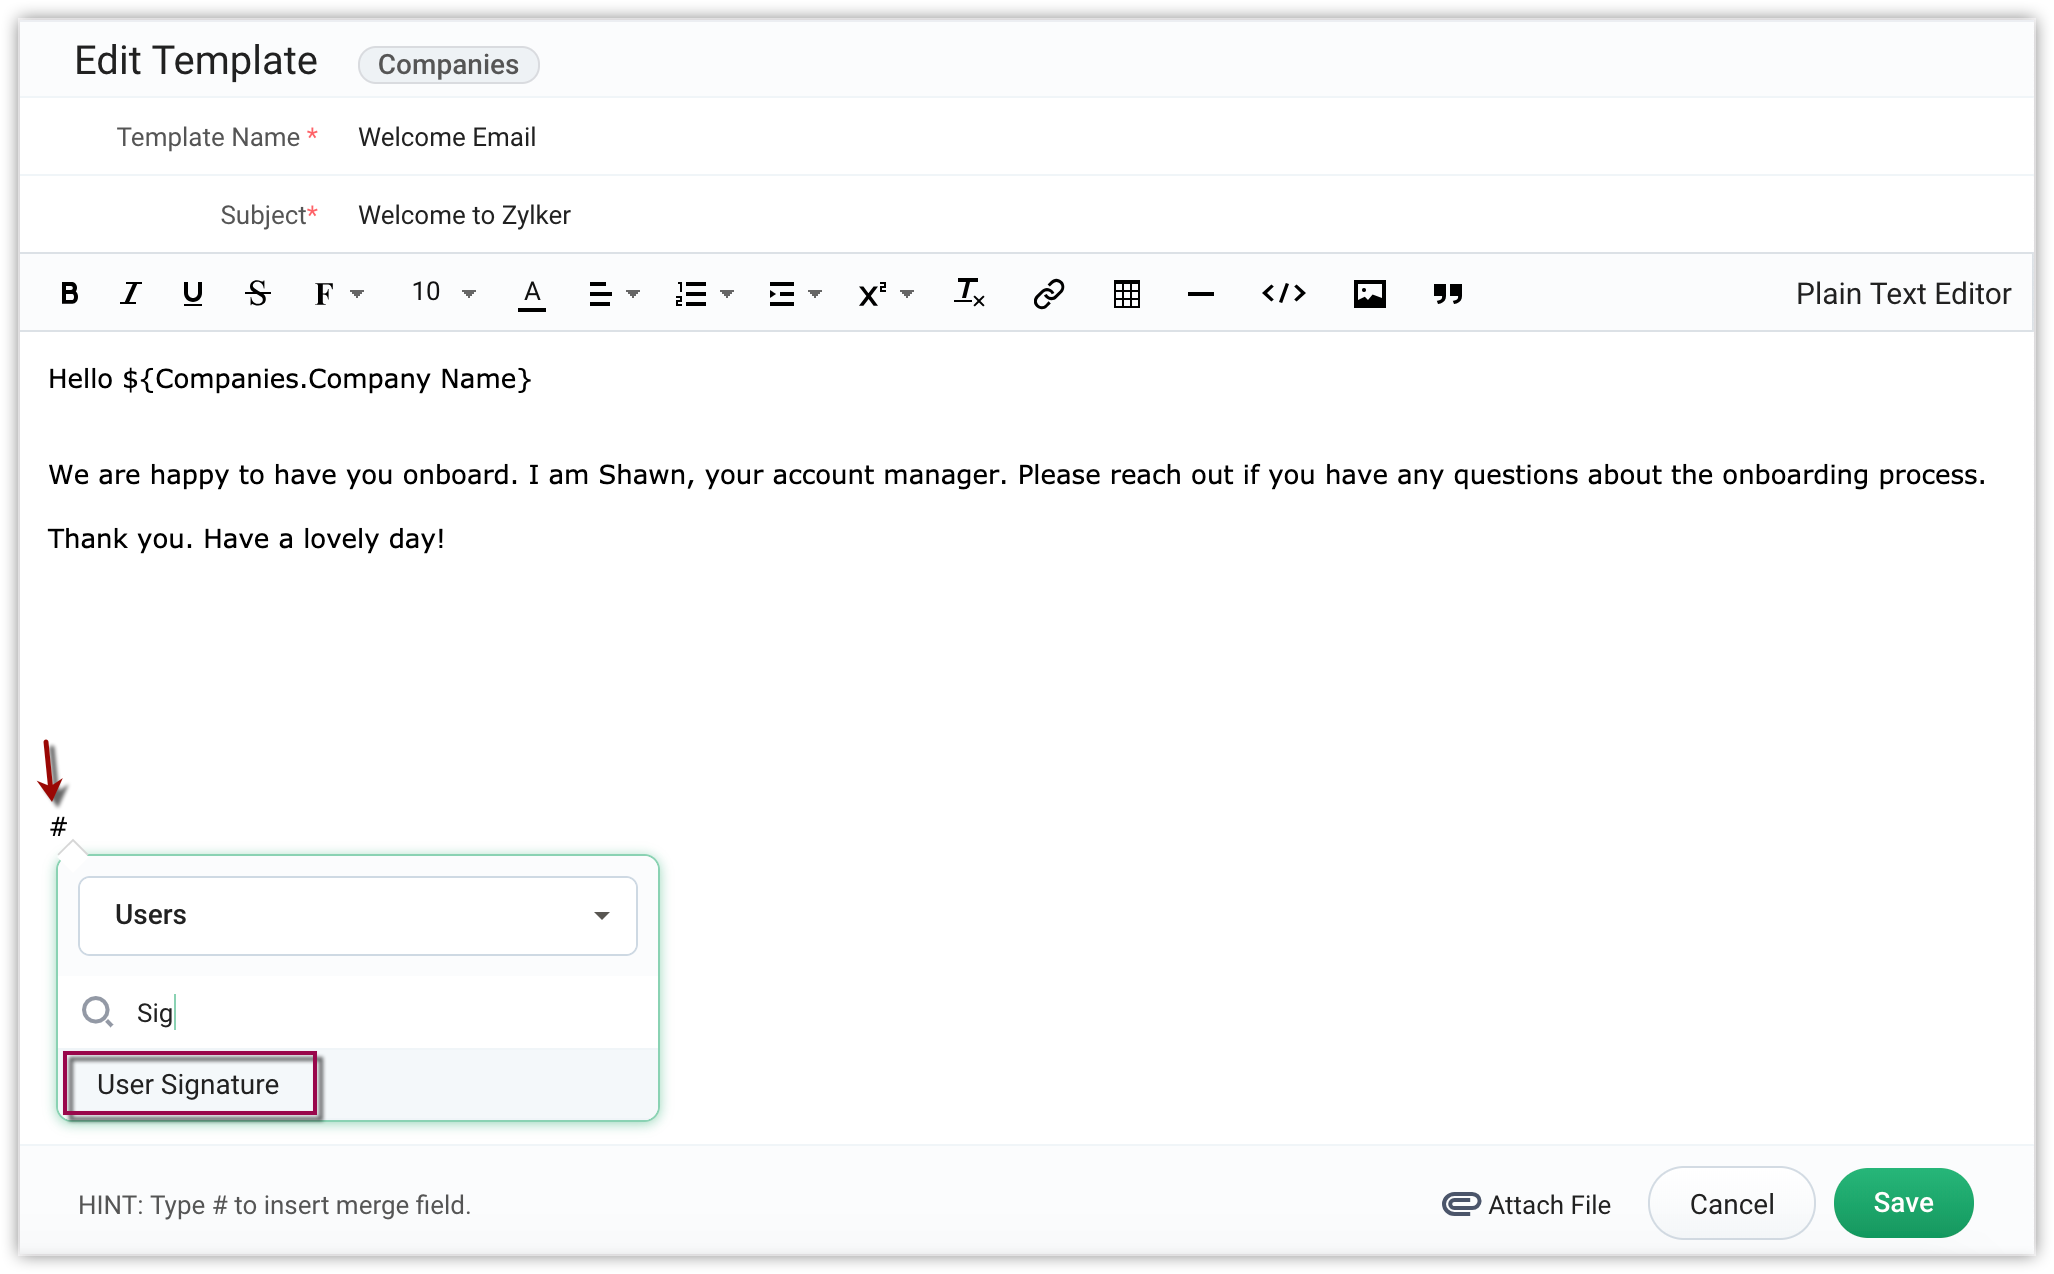Screen dimensions: 2054x1274
Task: Open the font color picker
Action: 531,293
